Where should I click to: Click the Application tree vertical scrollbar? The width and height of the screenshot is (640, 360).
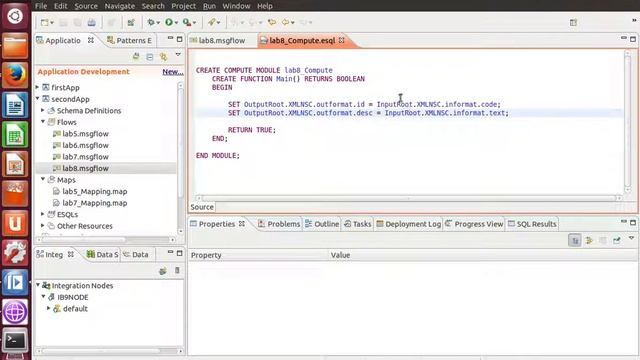tap(181, 158)
